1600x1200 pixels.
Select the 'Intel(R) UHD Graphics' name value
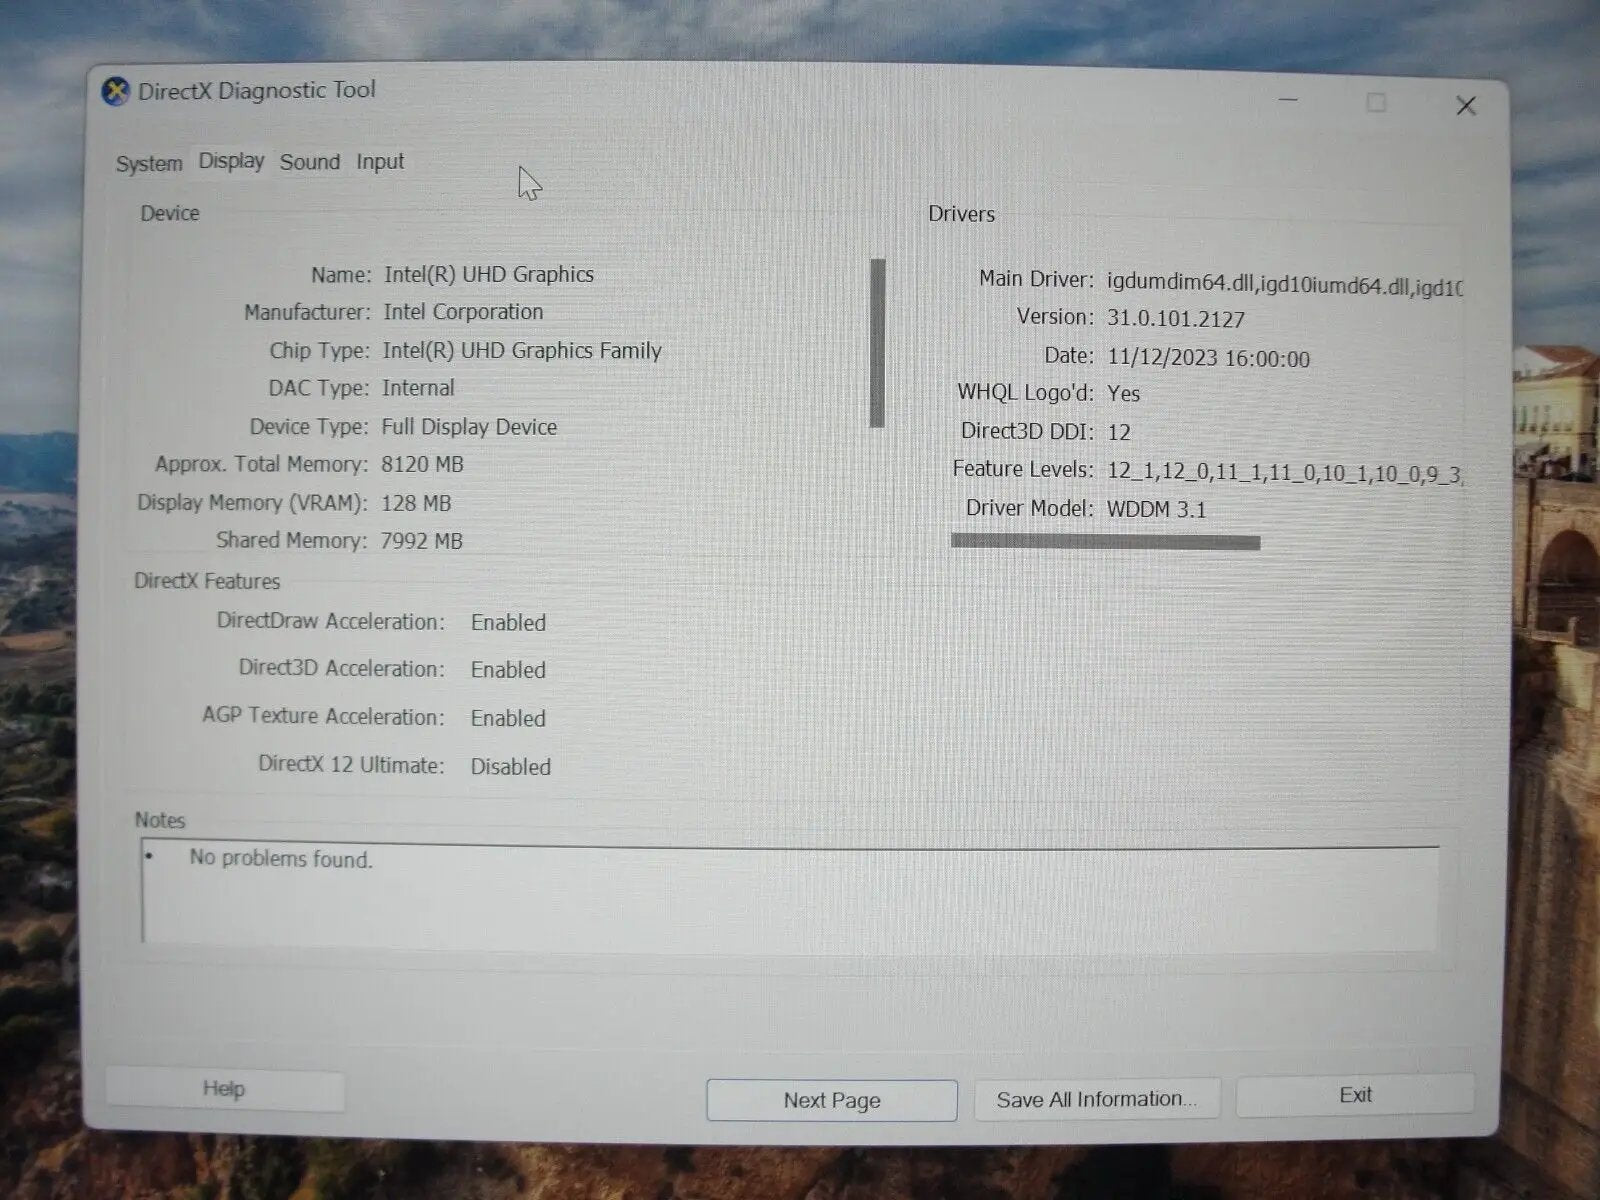click(489, 274)
